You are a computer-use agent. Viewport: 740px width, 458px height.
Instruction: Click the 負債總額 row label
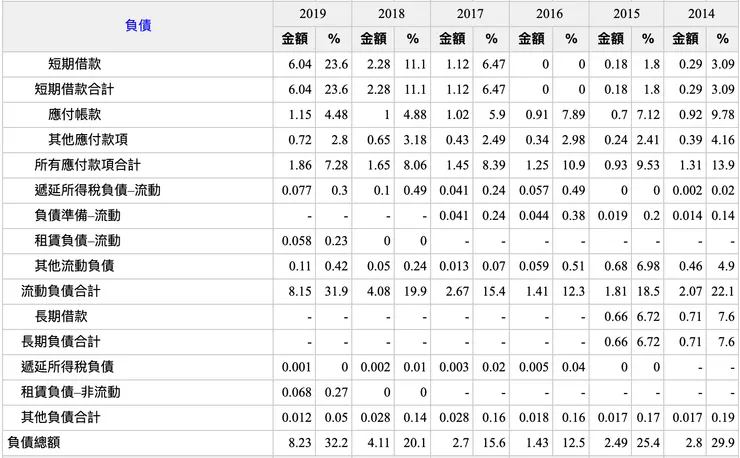(x=34, y=443)
